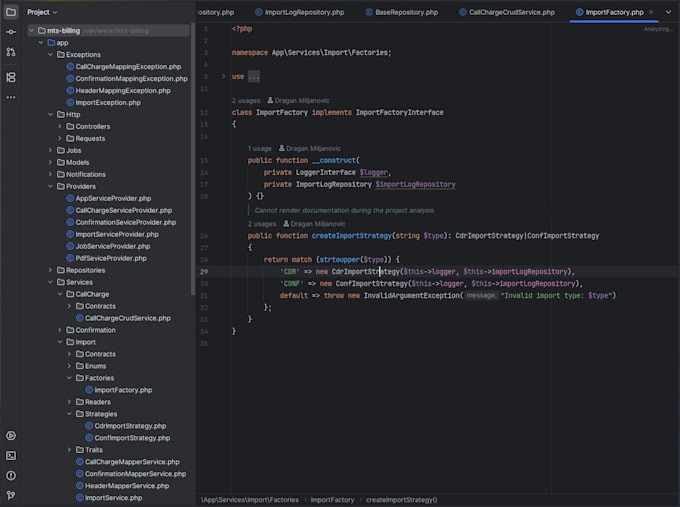The image size is (680, 507).
Task: Select the Enums folder under Import
Action: [91, 366]
